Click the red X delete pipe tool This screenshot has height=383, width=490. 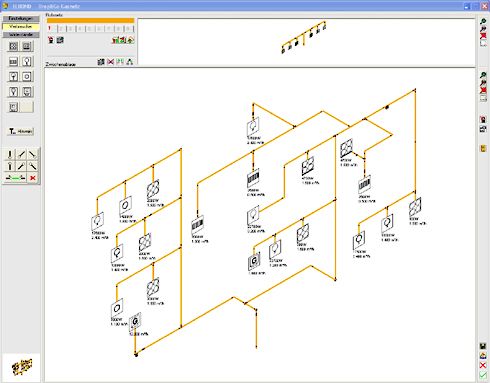(x=33, y=178)
